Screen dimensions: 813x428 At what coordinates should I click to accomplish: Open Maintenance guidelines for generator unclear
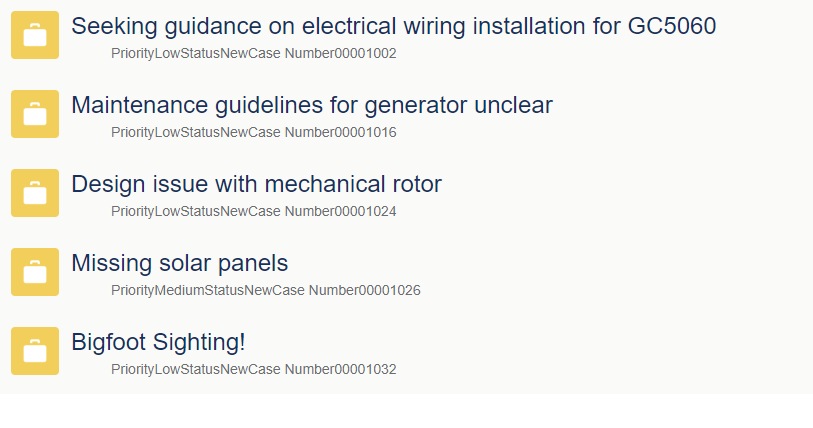coord(311,105)
